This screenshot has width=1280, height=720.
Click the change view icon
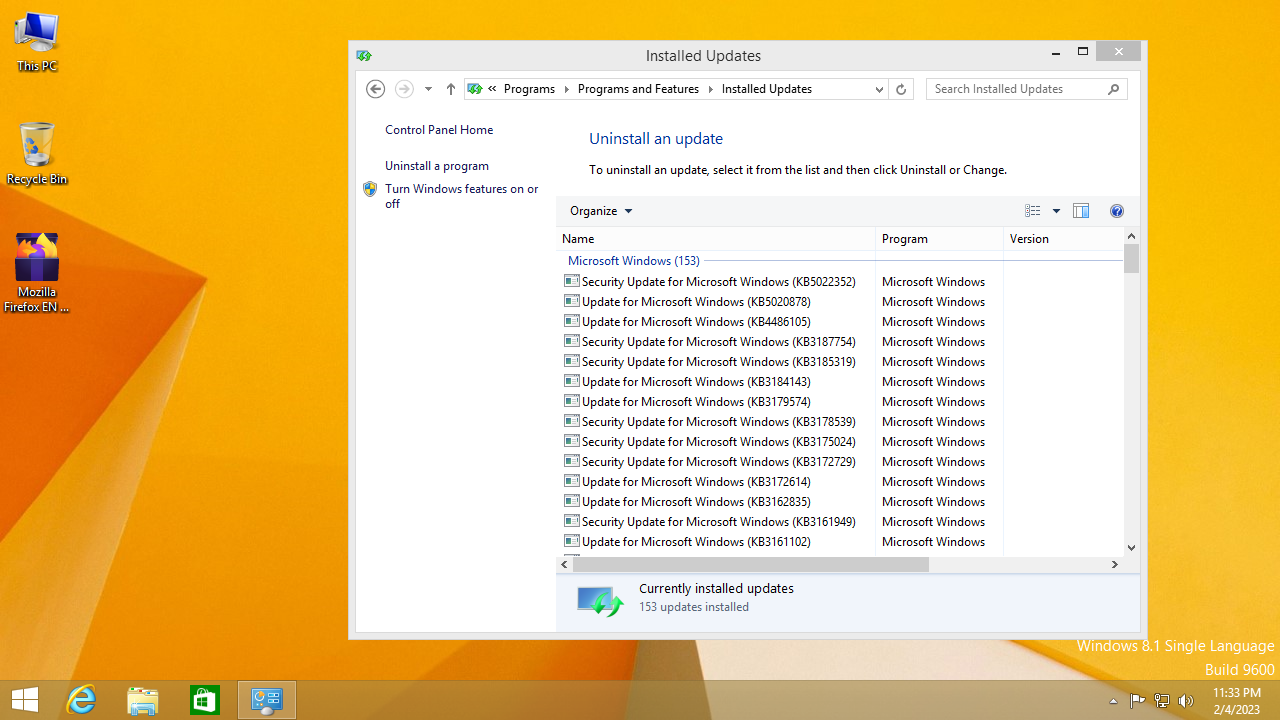click(1033, 211)
